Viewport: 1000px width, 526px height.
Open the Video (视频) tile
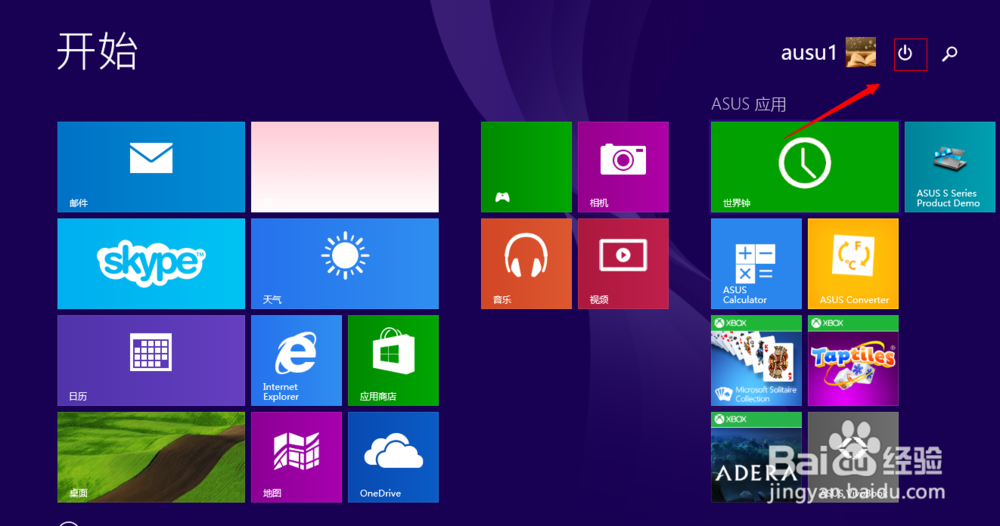(x=623, y=264)
